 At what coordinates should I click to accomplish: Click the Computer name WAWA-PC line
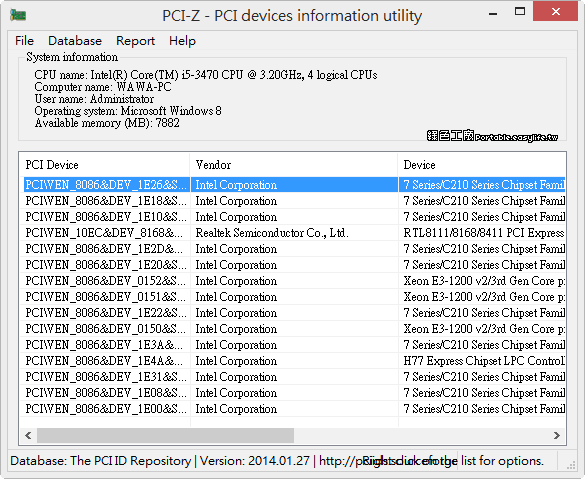click(103, 87)
